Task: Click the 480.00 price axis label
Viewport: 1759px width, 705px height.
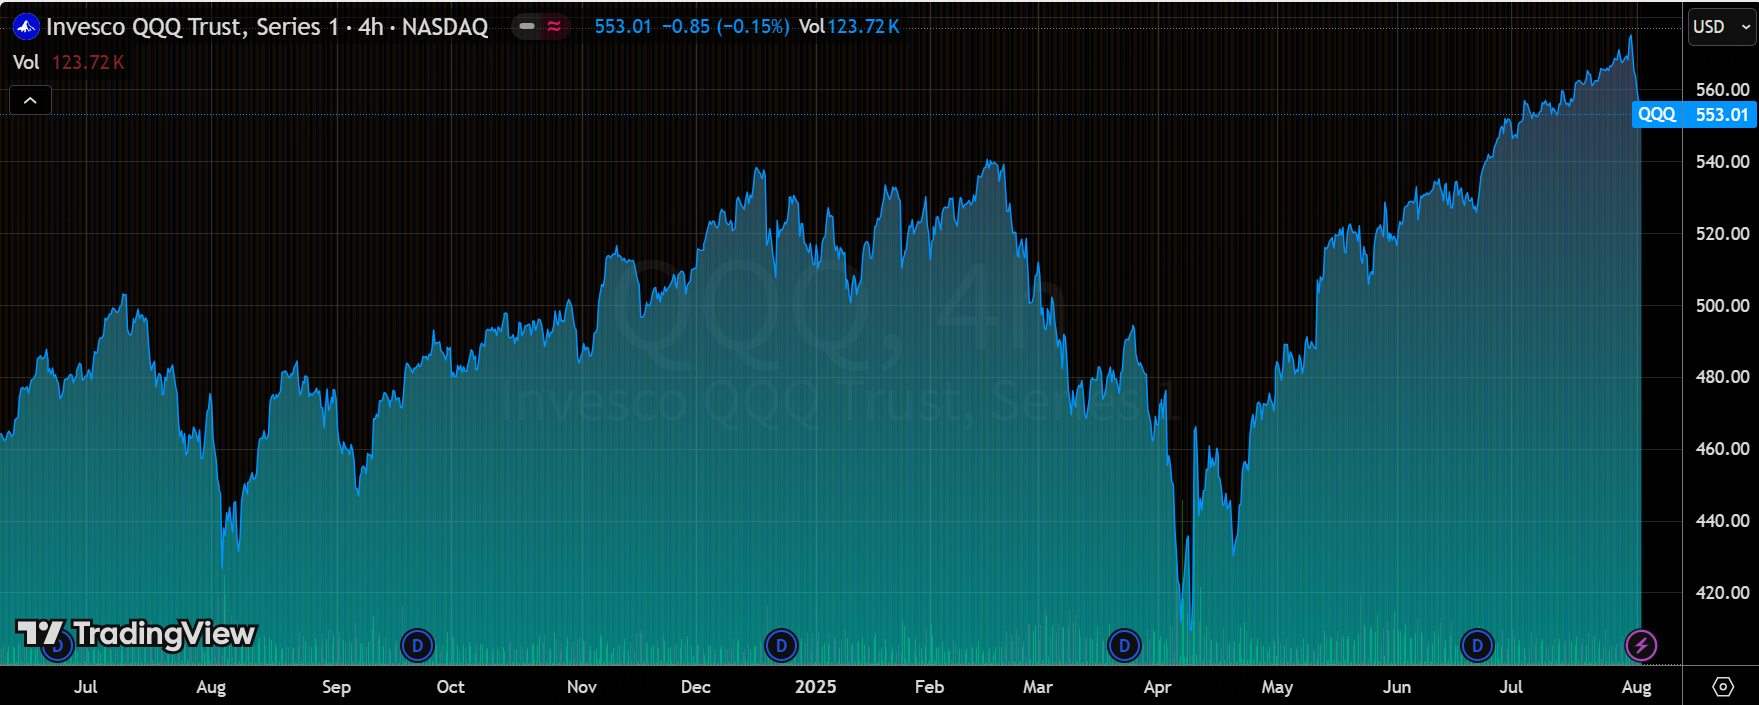Action: [x=1722, y=377]
